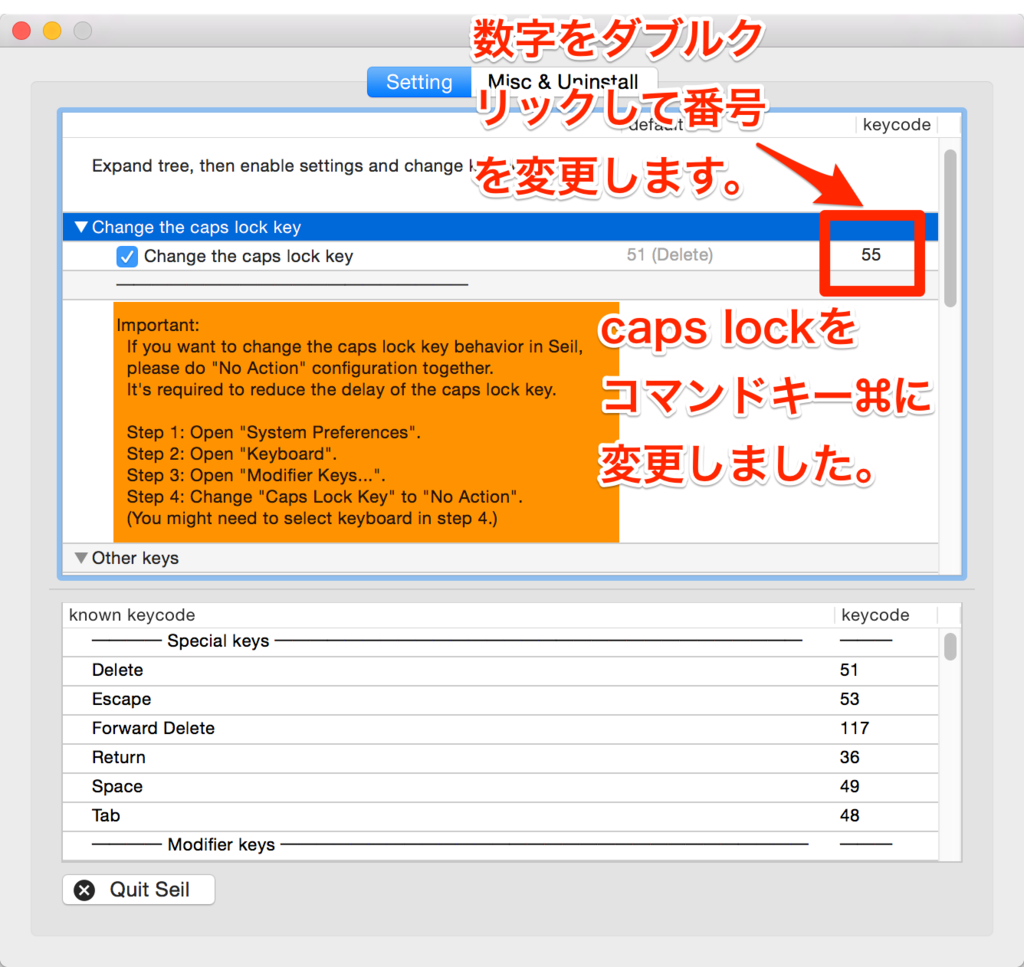The image size is (1024, 967).
Task: Collapse the Other keys section triangle
Action: [x=81, y=558]
